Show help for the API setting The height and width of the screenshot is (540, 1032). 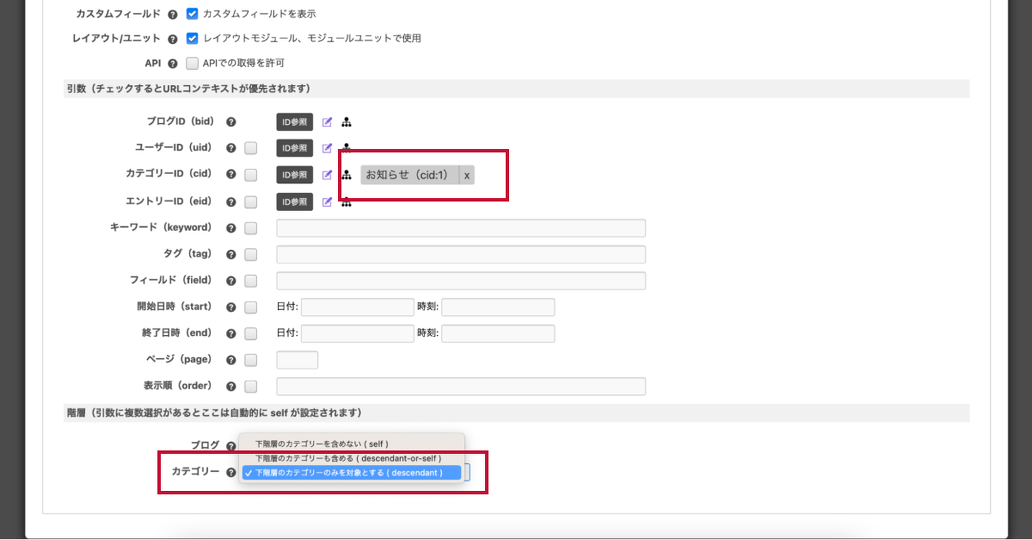point(173,64)
